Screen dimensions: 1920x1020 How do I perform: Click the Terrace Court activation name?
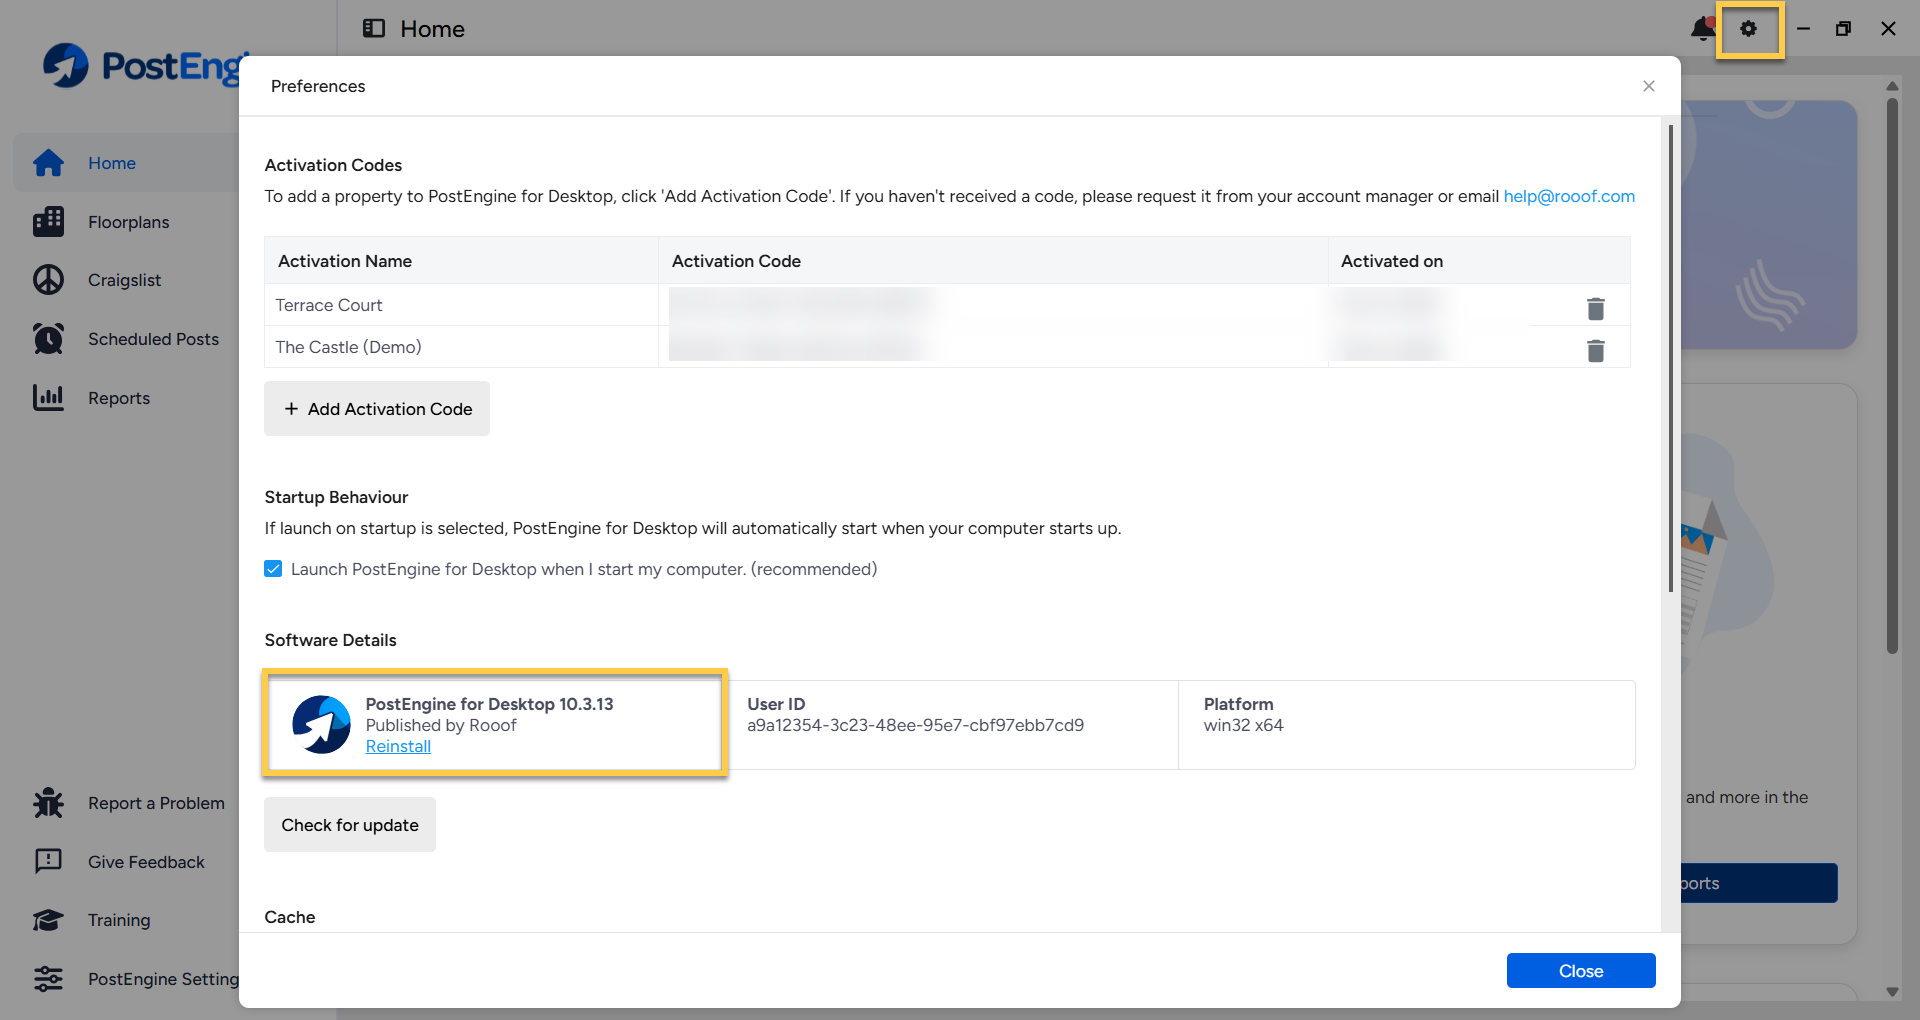pyautogui.click(x=329, y=305)
